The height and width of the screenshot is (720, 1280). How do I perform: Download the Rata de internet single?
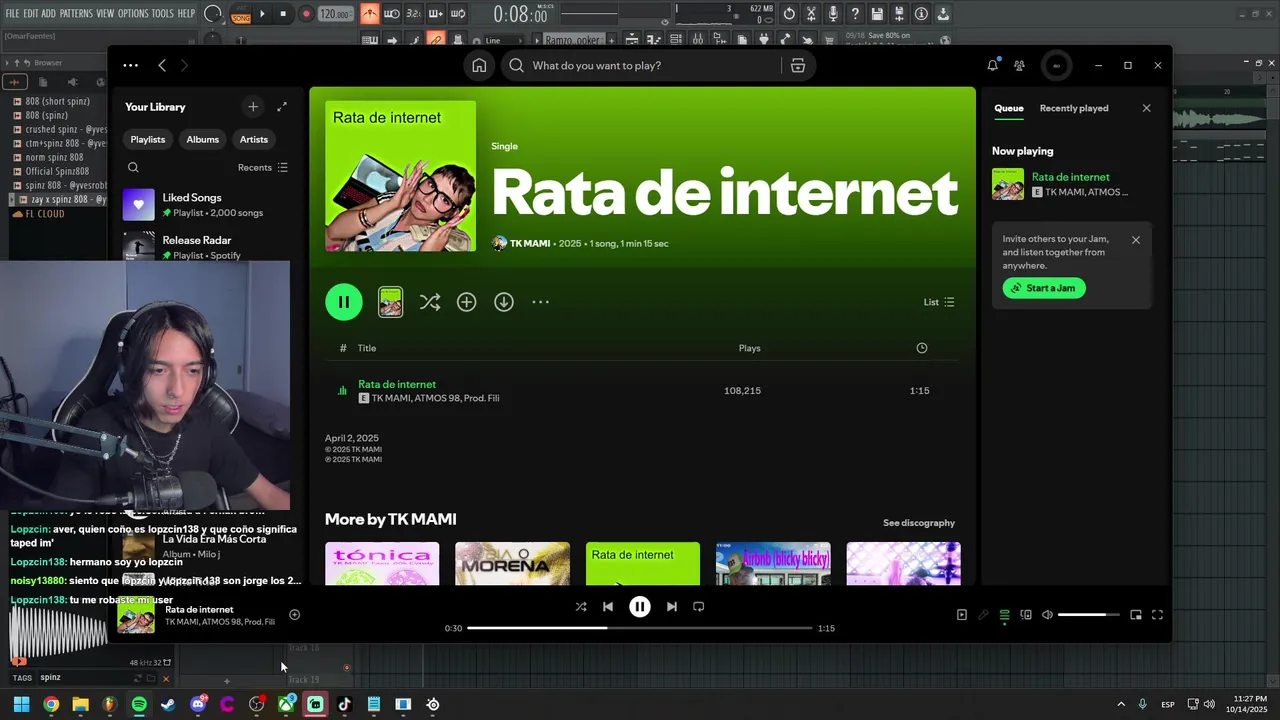point(504,302)
